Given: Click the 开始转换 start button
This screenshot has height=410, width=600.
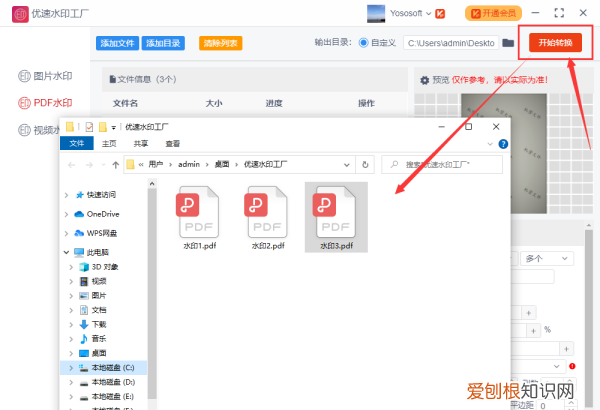Looking at the screenshot, I should (555, 42).
